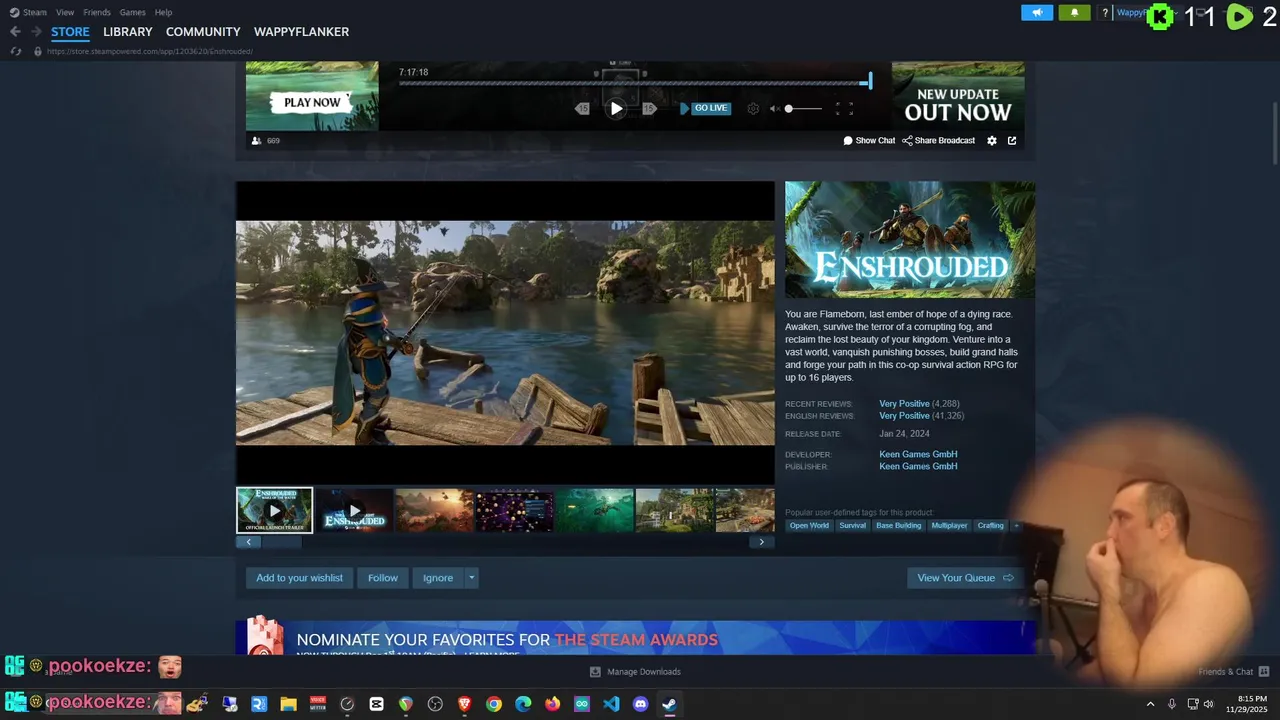Follow the Enshrouded game
The width and height of the screenshot is (1280, 720).
click(x=383, y=578)
